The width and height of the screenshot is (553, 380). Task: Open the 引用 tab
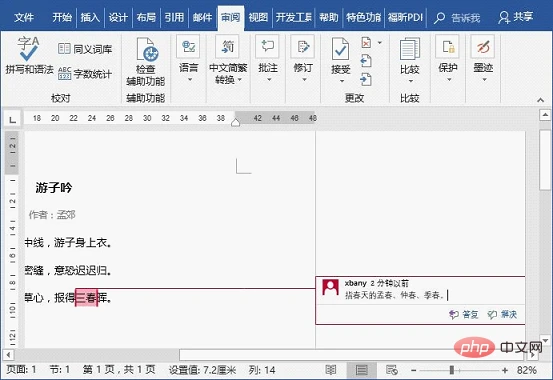pyautogui.click(x=174, y=17)
